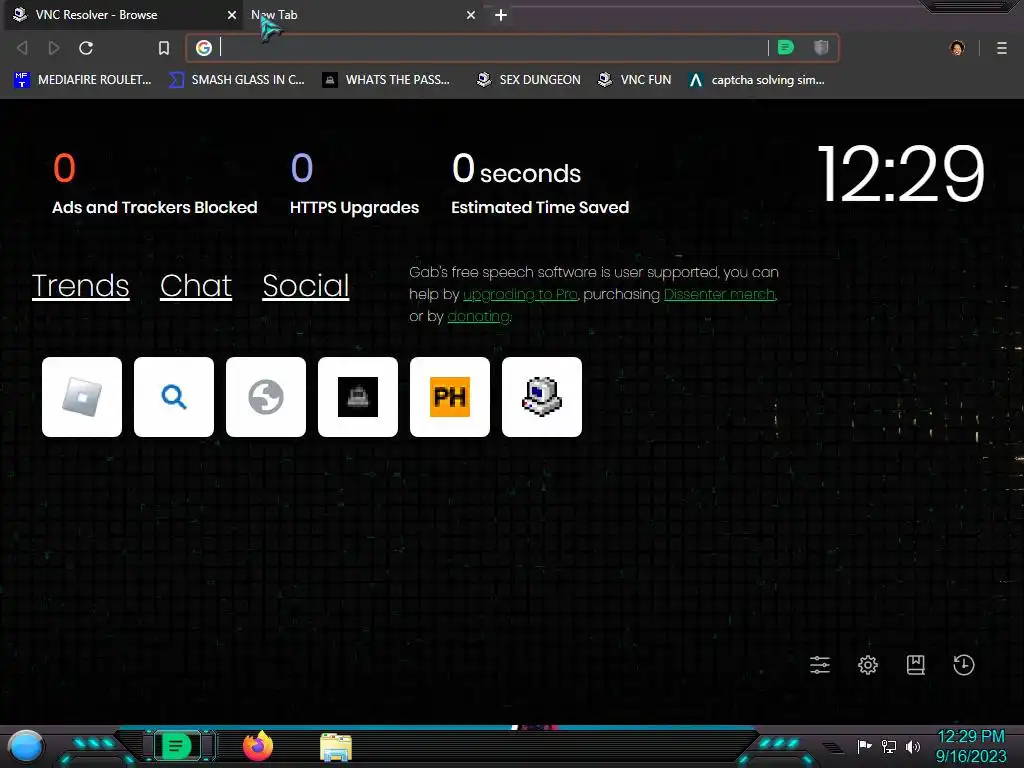The height and width of the screenshot is (768, 1024).
Task: Follow the Dissenter merch link
Action: (x=720, y=295)
